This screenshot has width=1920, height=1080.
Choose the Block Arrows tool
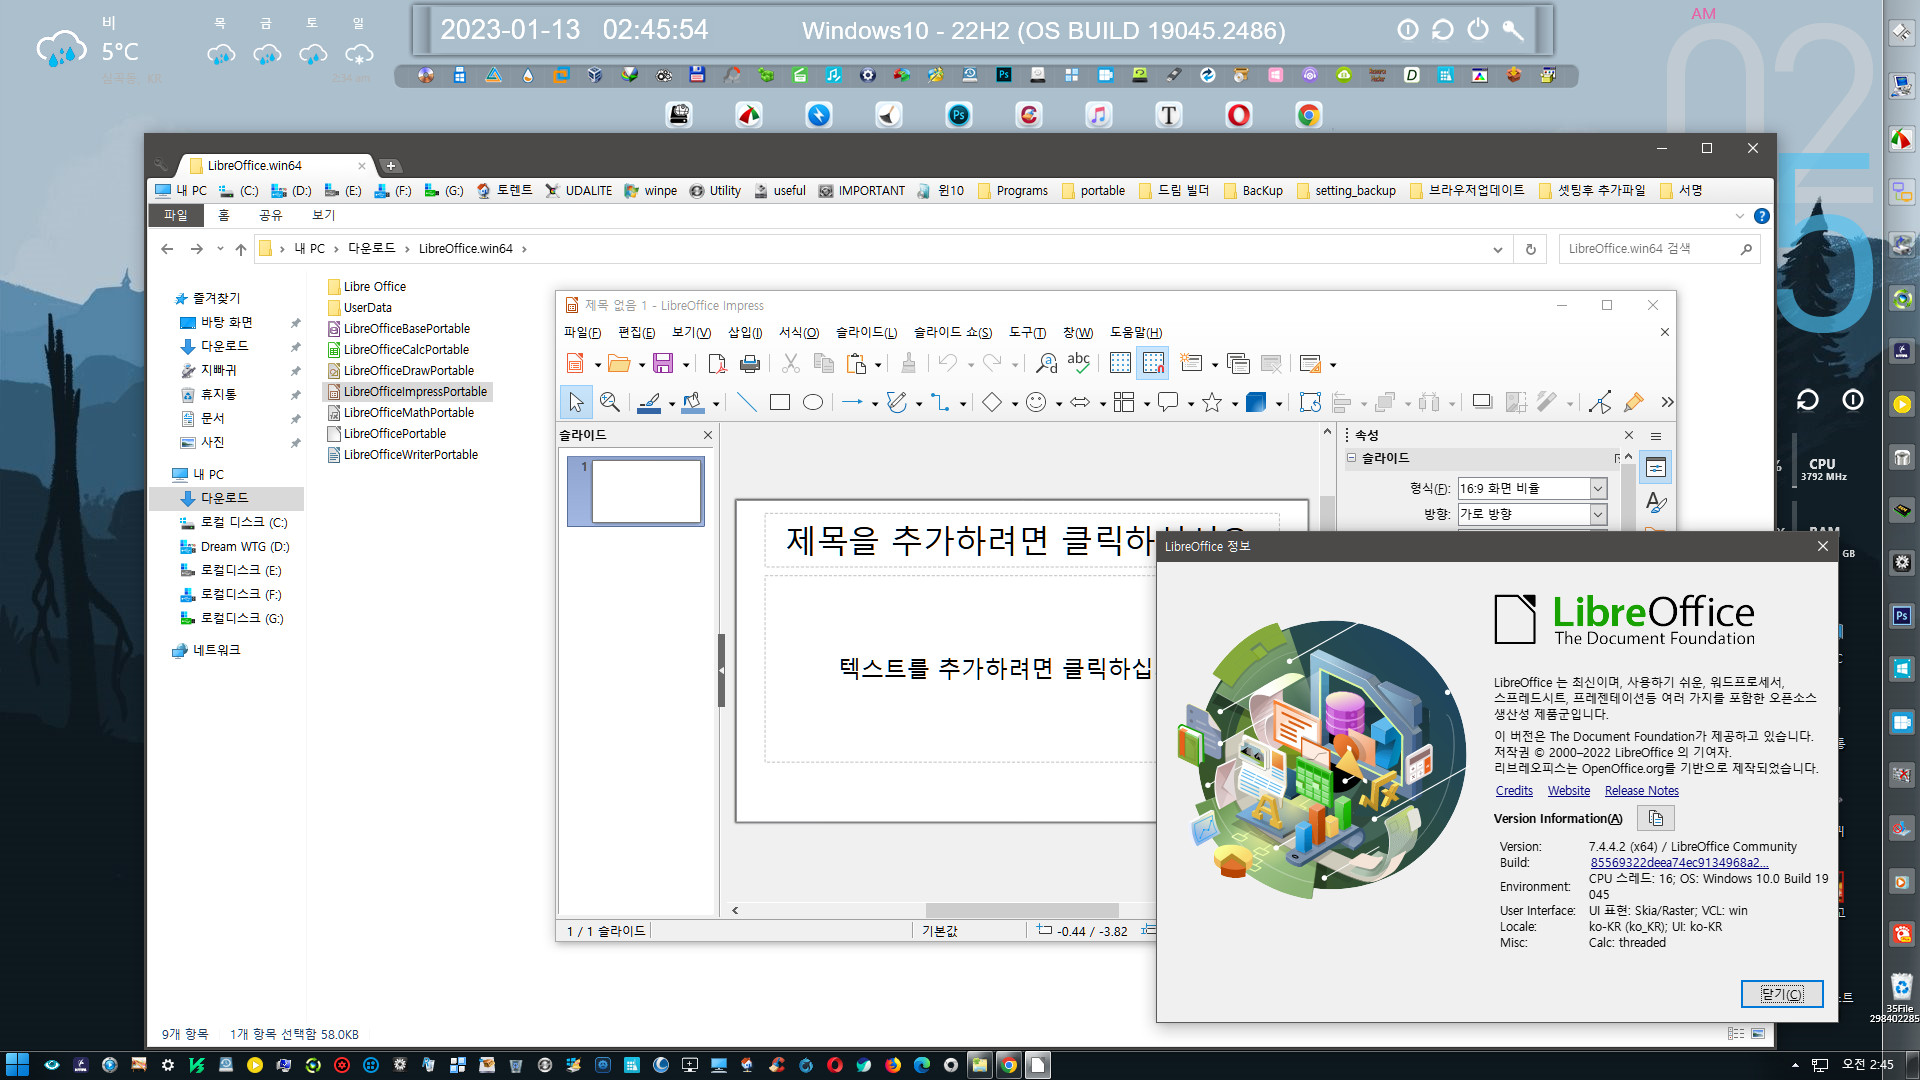(x=1080, y=402)
